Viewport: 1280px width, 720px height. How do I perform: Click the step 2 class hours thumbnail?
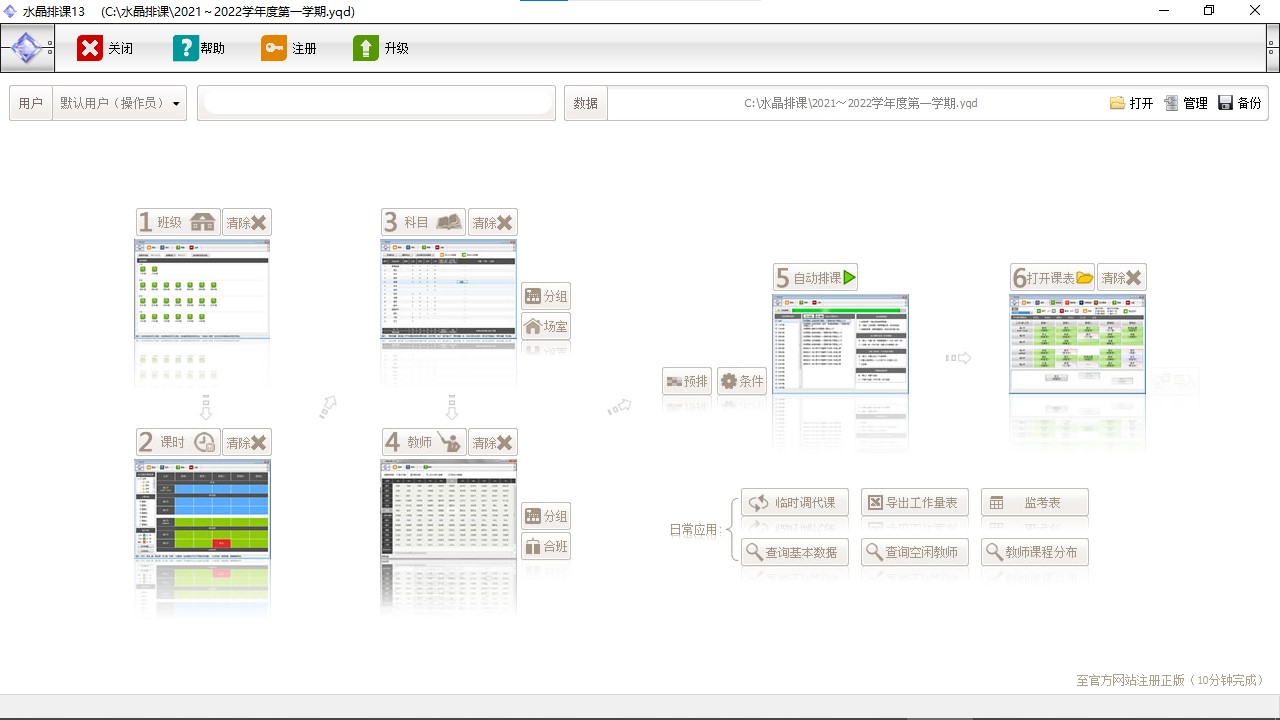[203, 508]
